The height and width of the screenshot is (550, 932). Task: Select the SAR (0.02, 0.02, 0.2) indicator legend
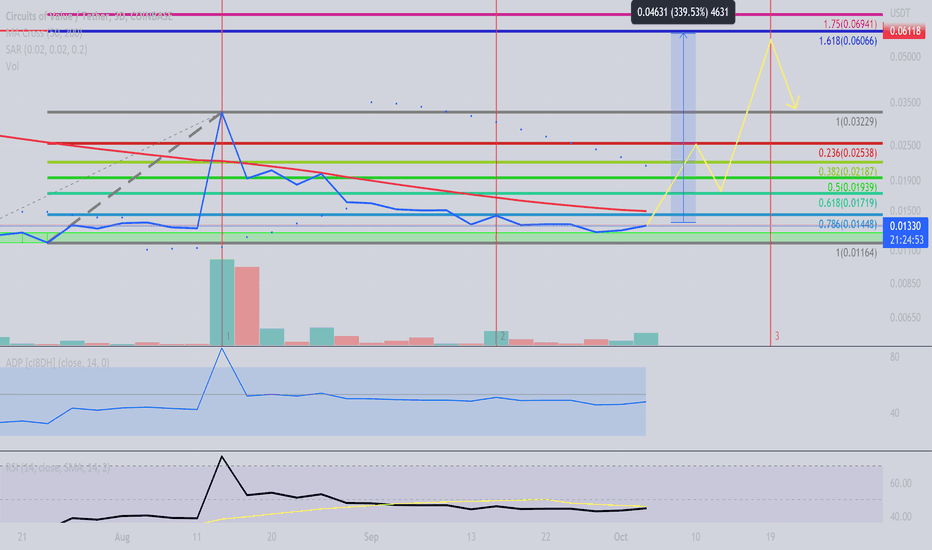point(46,49)
